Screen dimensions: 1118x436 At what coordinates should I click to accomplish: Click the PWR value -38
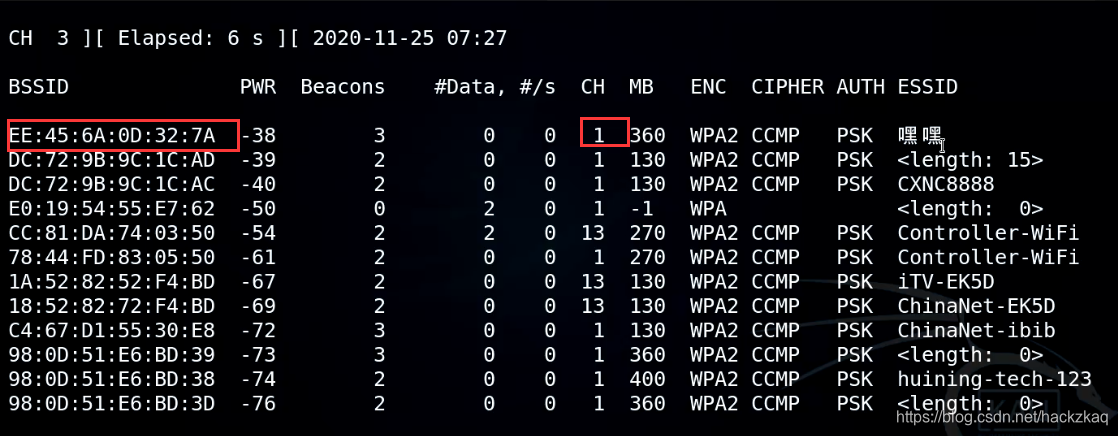(x=258, y=135)
